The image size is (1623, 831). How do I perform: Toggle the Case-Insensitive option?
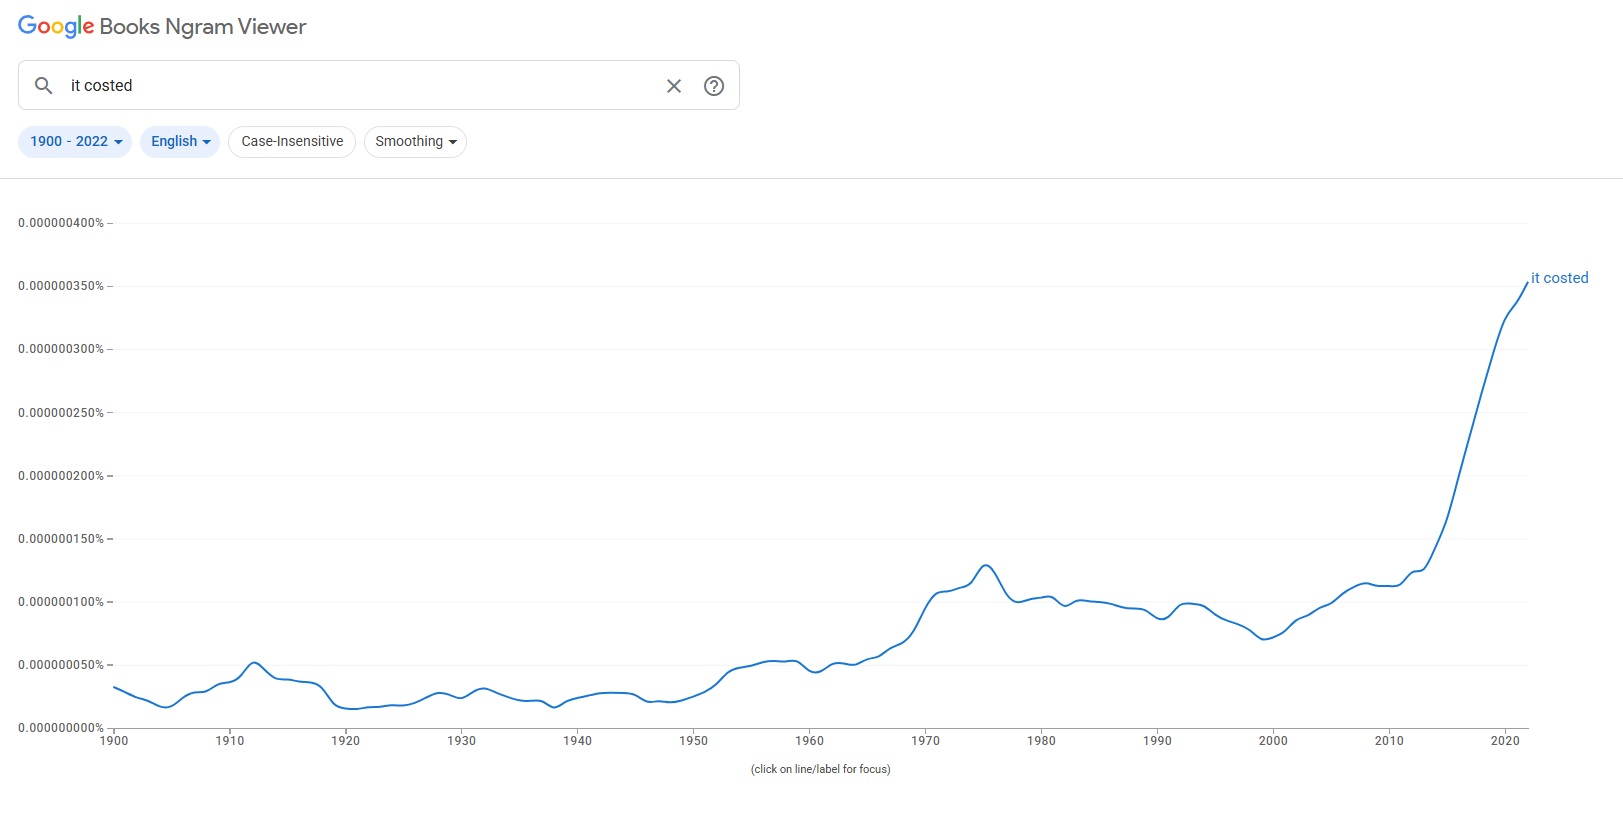click(x=292, y=142)
